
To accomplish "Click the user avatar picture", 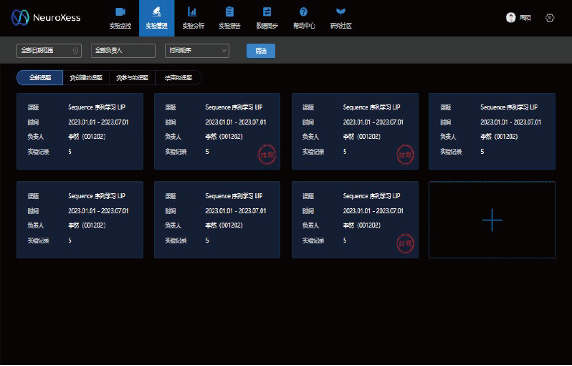I will click(511, 18).
